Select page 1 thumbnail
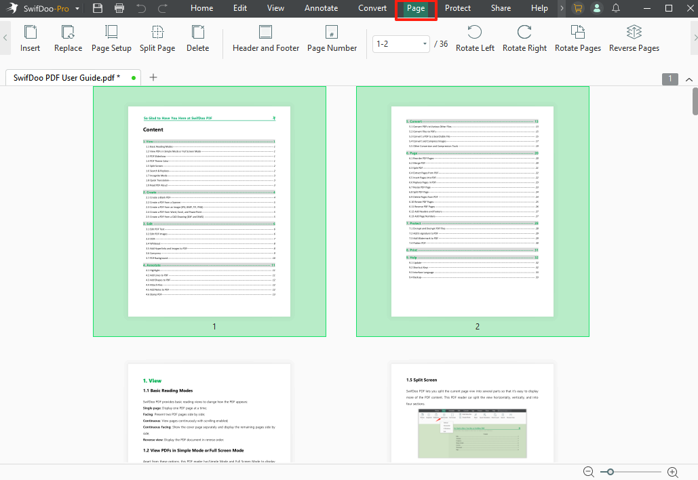The width and height of the screenshot is (698, 480). pyautogui.click(x=209, y=212)
